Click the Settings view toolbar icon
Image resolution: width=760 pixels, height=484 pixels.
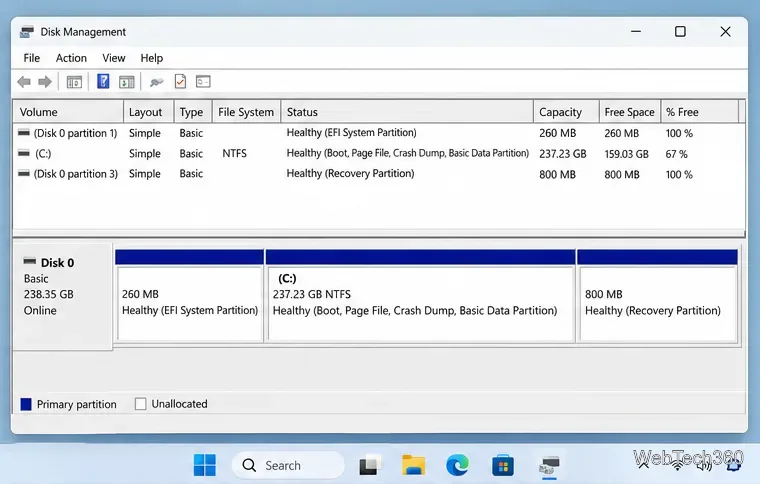[203, 81]
